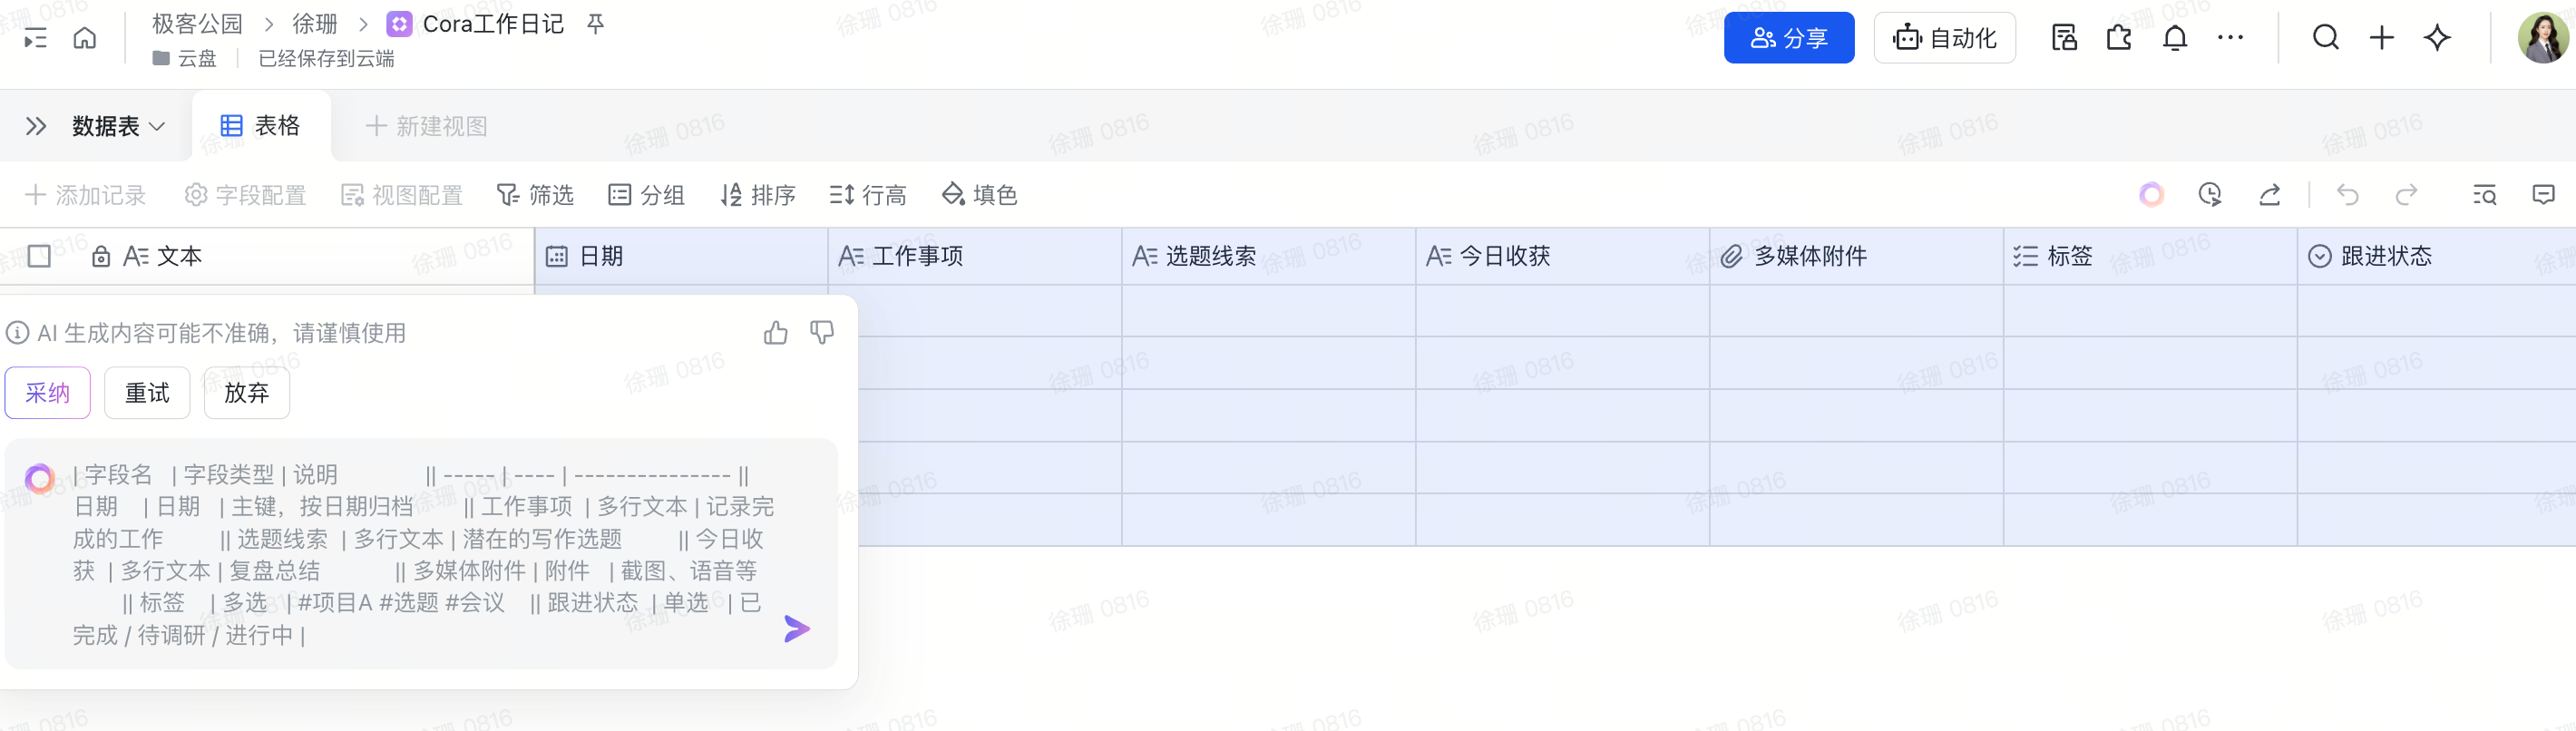Toggle the left sidebar menu icon
Viewport: 2576px width, 731px height.
click(x=35, y=38)
